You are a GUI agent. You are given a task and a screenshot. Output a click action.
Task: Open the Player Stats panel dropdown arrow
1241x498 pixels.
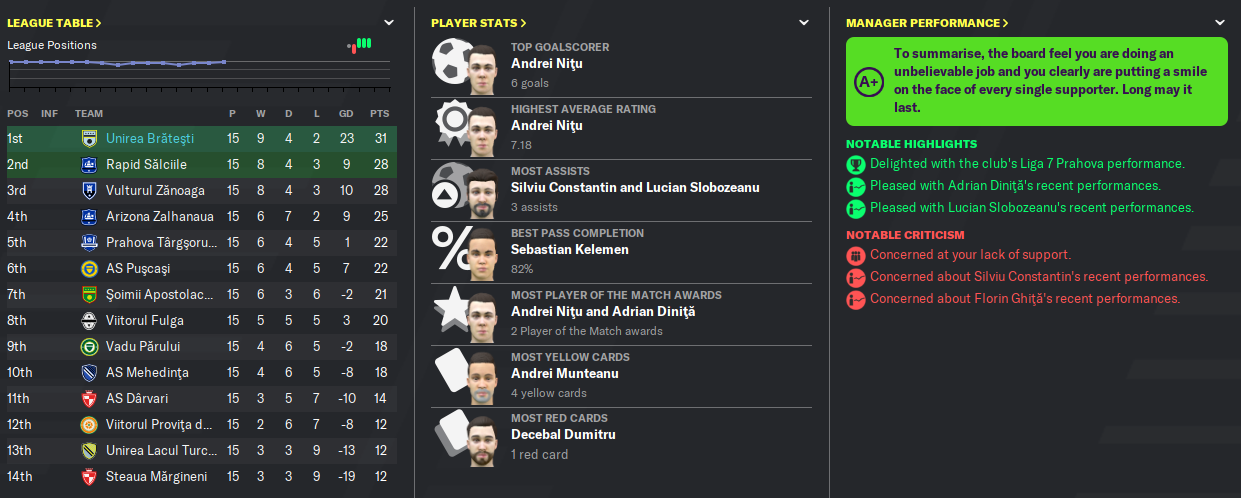[804, 22]
